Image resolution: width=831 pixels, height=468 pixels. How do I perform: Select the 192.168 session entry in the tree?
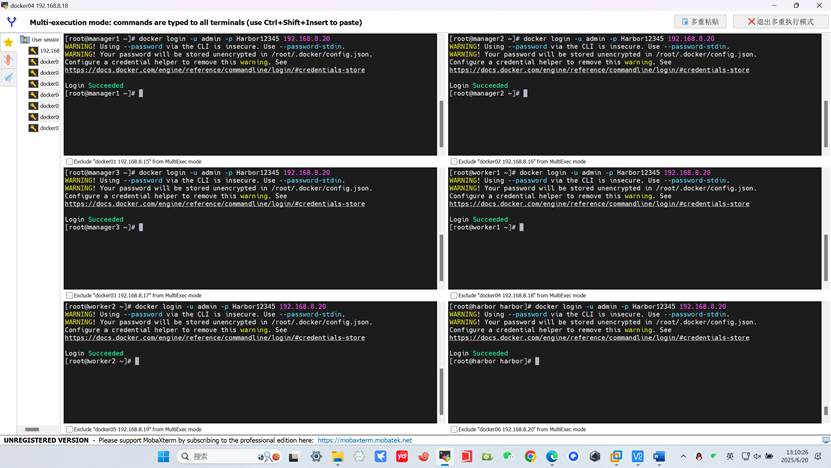coord(45,51)
